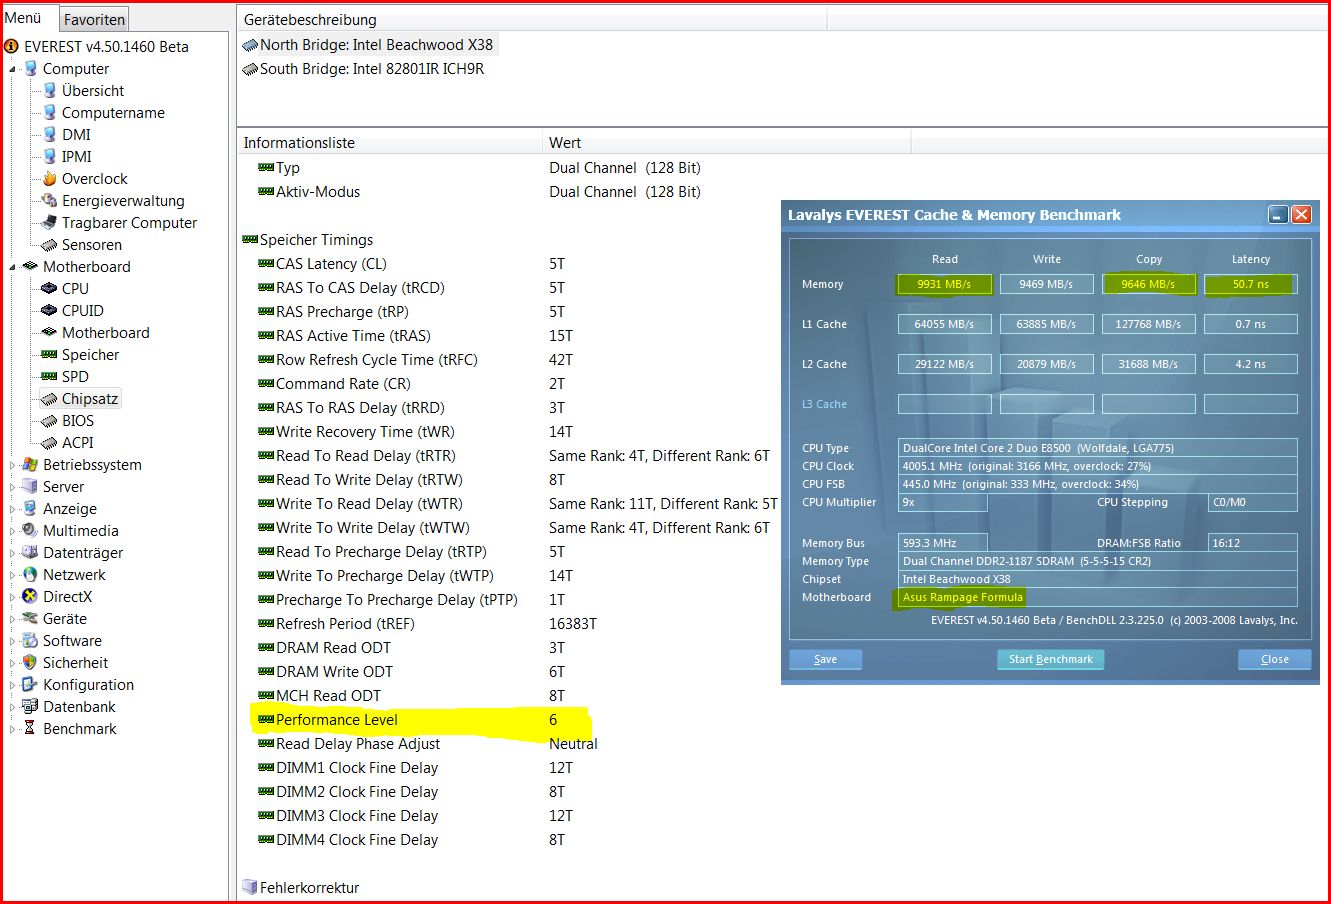This screenshot has width=1331, height=904.
Task: Expand the Geräte node
Action: pyautogui.click(x=13, y=619)
